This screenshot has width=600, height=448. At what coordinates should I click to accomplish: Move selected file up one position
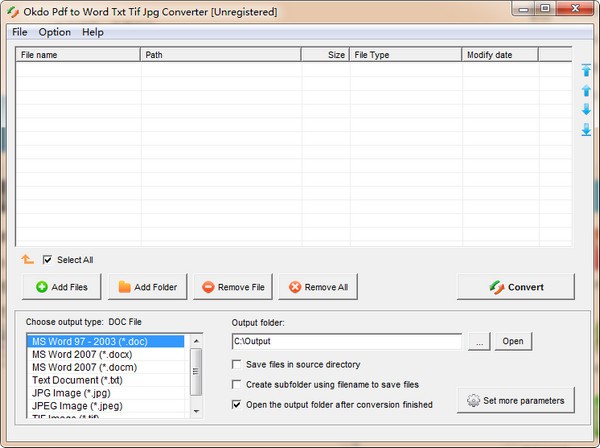click(x=586, y=91)
